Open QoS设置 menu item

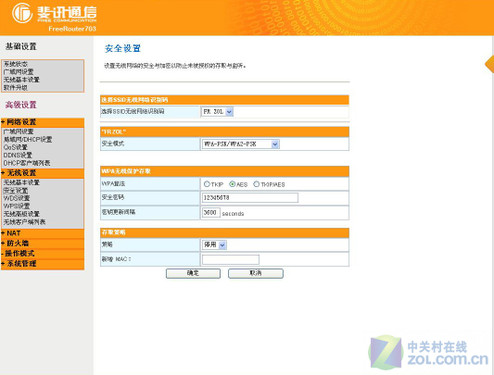15,147
